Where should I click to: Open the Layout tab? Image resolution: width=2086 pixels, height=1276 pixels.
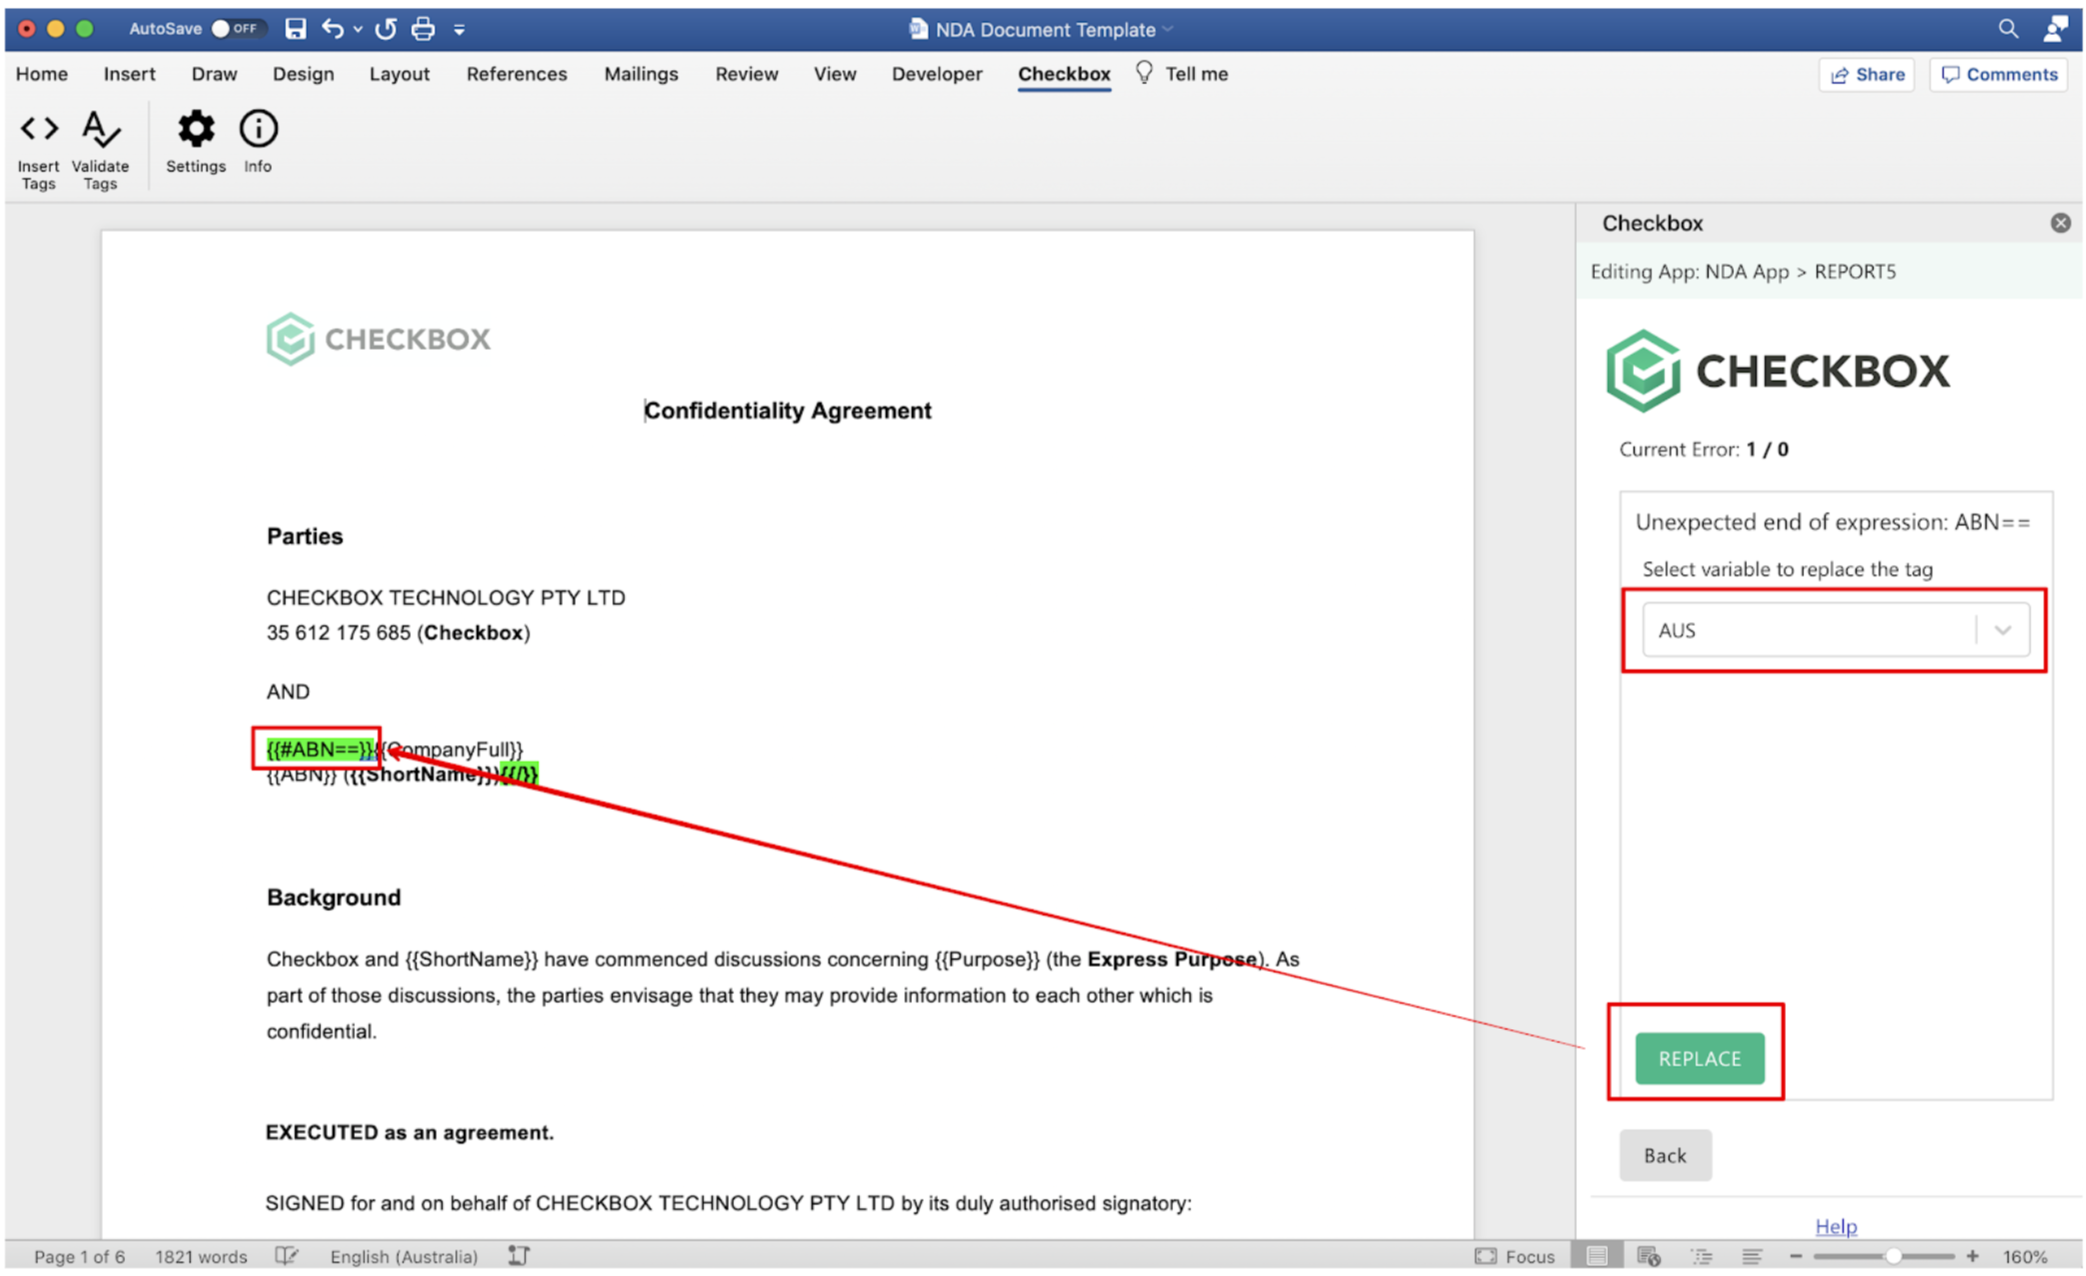pos(399,74)
